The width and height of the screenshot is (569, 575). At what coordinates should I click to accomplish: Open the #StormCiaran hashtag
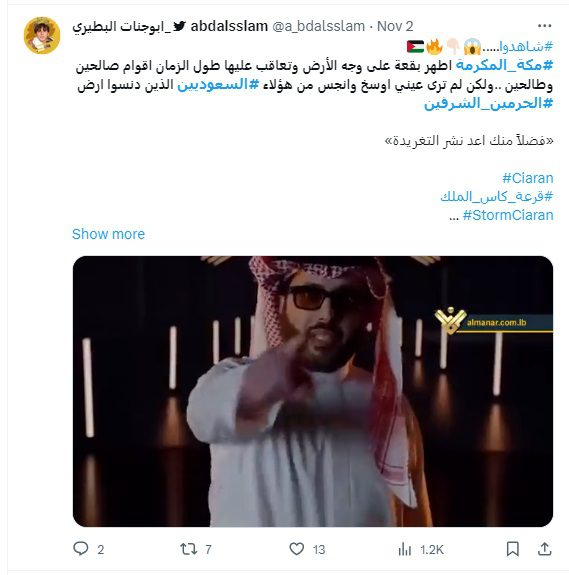(x=508, y=215)
